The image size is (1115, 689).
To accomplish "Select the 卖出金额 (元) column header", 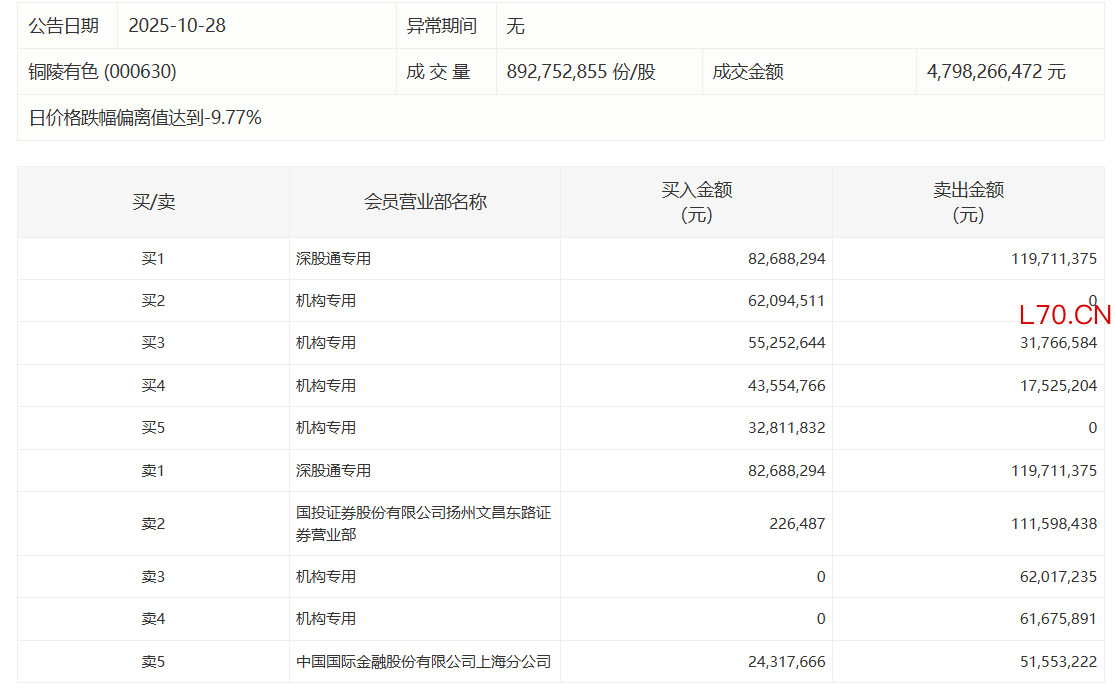I will [968, 202].
